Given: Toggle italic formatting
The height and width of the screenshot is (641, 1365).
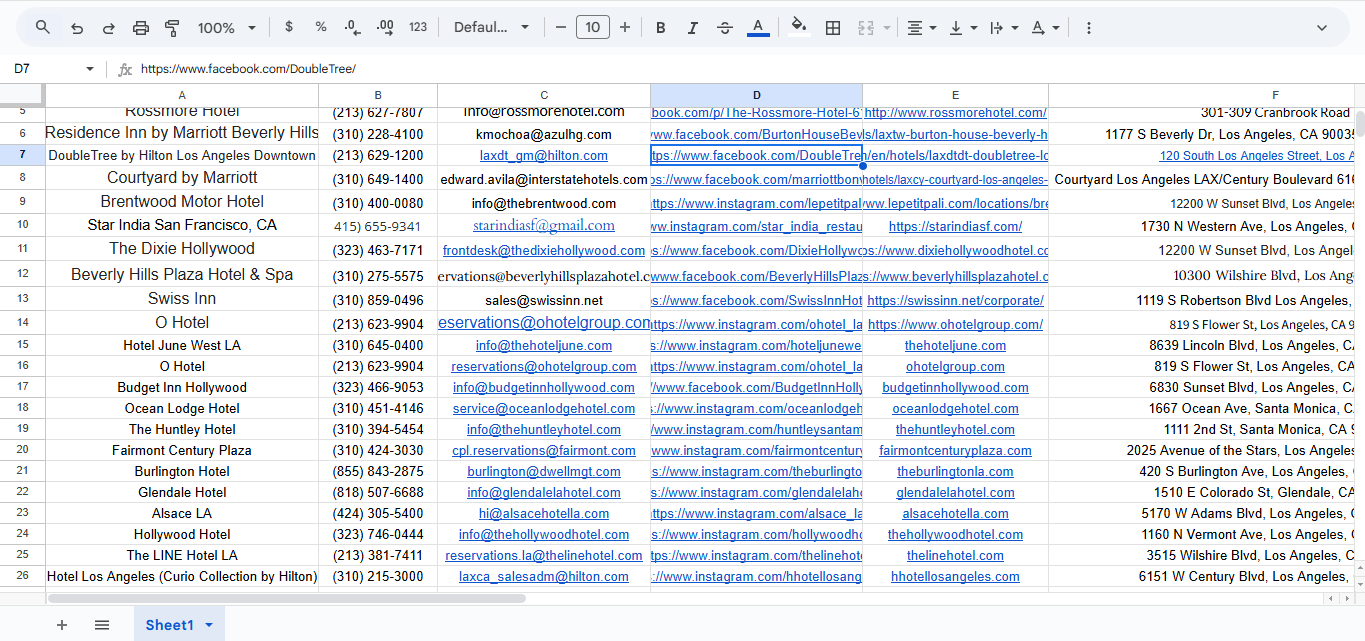Looking at the screenshot, I should (692, 27).
